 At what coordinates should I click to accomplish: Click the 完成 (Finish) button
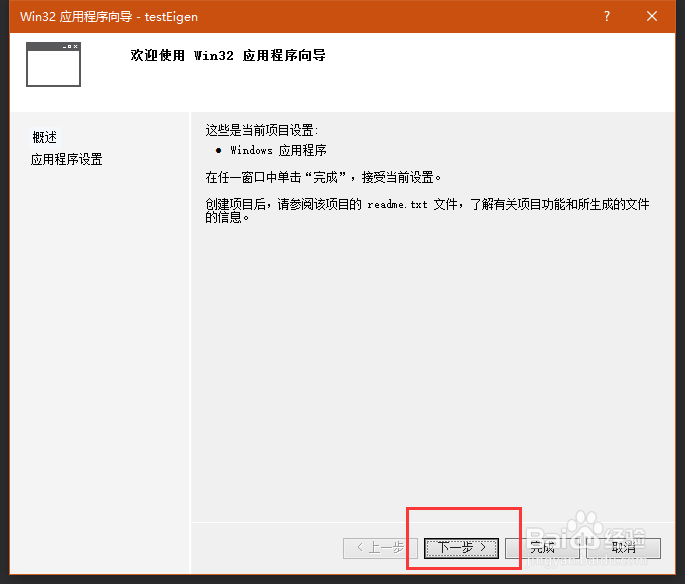coord(542,548)
